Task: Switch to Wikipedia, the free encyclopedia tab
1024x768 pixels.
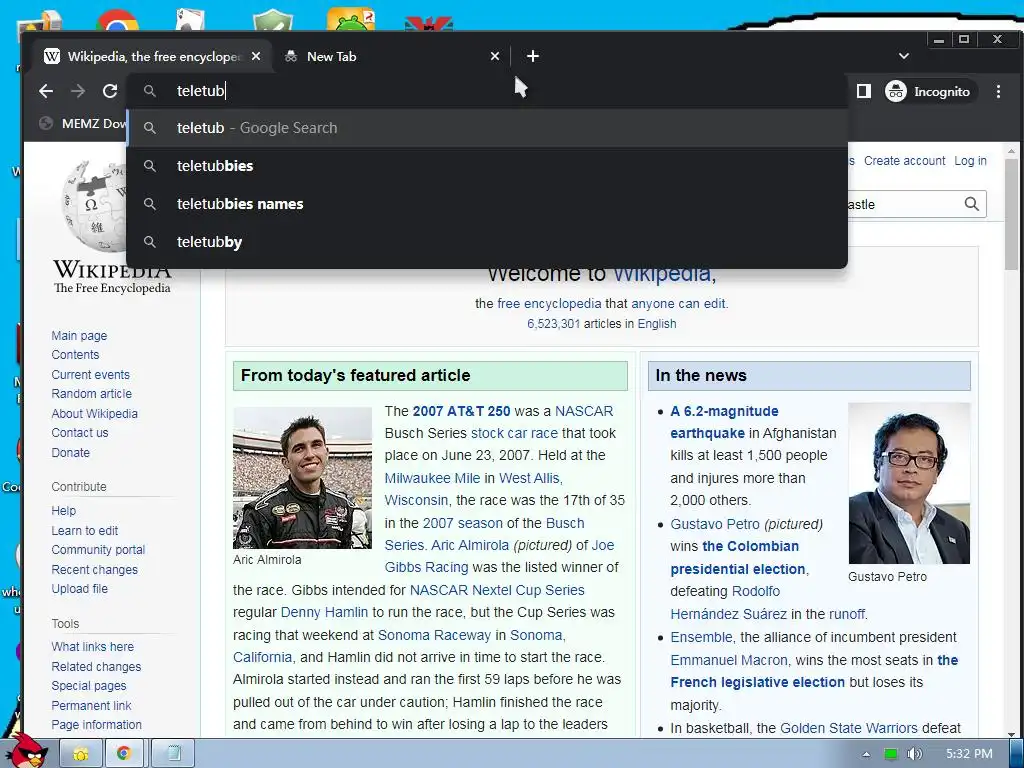Action: pyautogui.click(x=153, y=56)
